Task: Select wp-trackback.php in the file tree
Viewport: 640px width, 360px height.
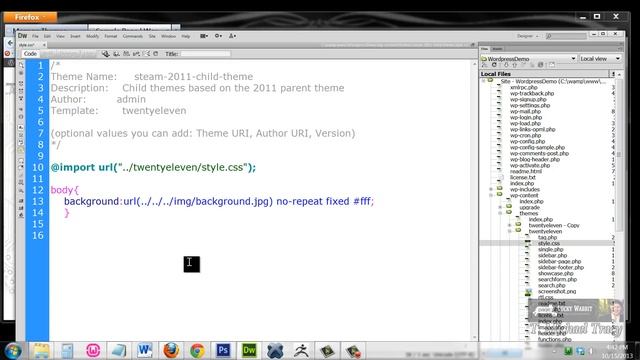Action: click(x=532, y=93)
